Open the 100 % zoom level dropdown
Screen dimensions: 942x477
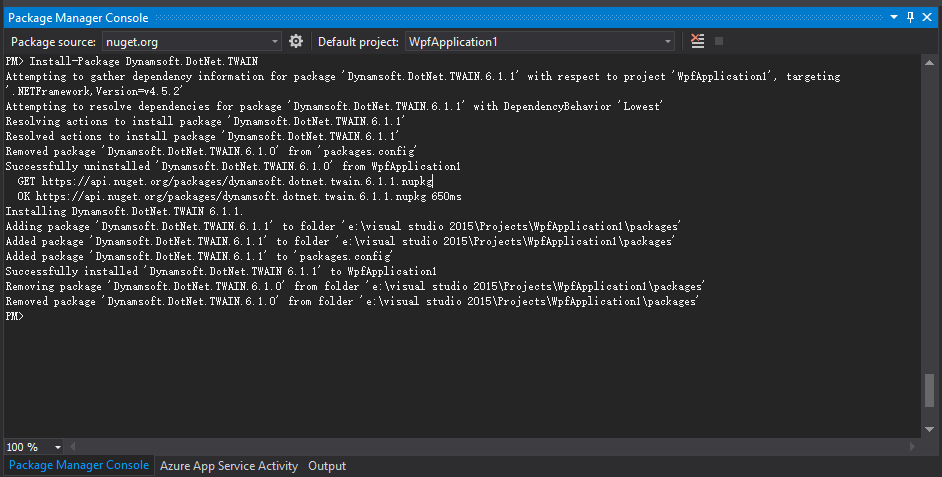click(57, 447)
